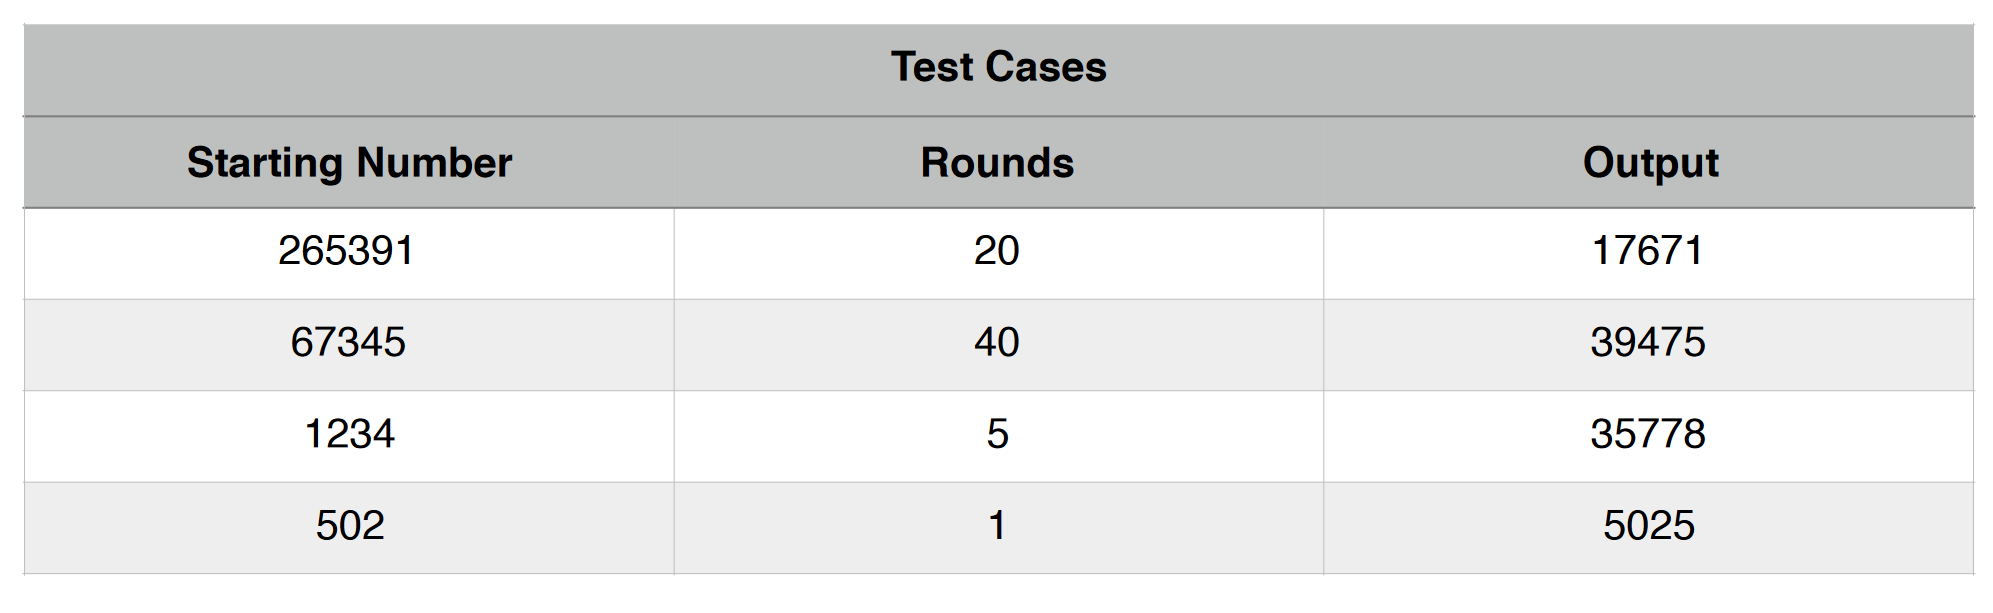Select the starting number 502 cell
The height and width of the screenshot is (613, 1993).
(x=349, y=528)
